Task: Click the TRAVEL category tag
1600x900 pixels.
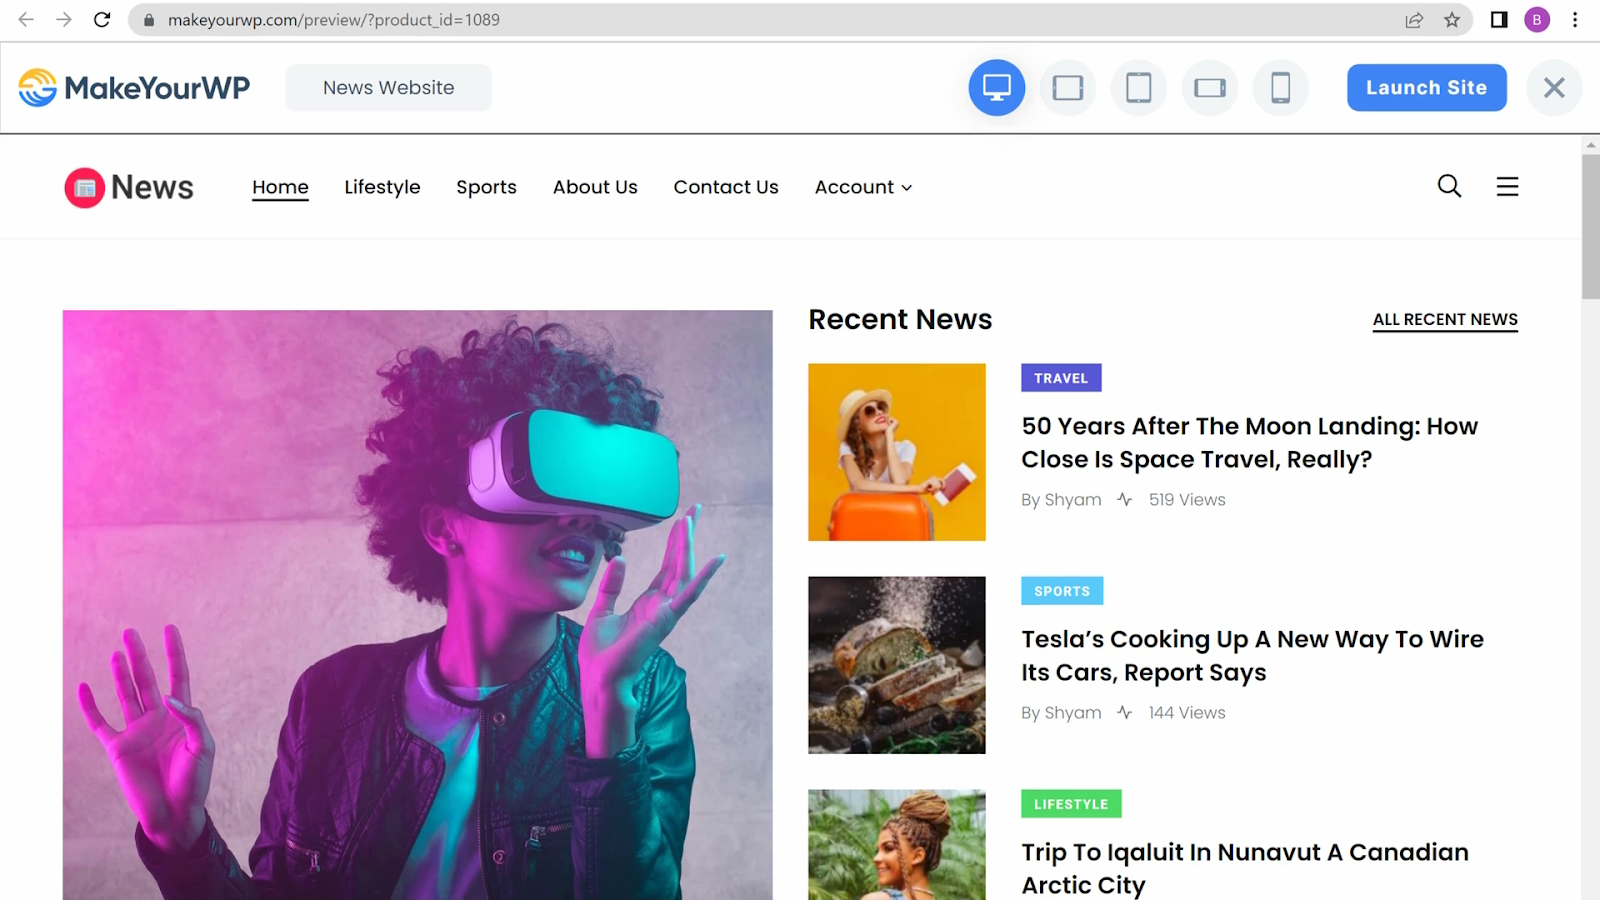Action: [x=1061, y=378]
